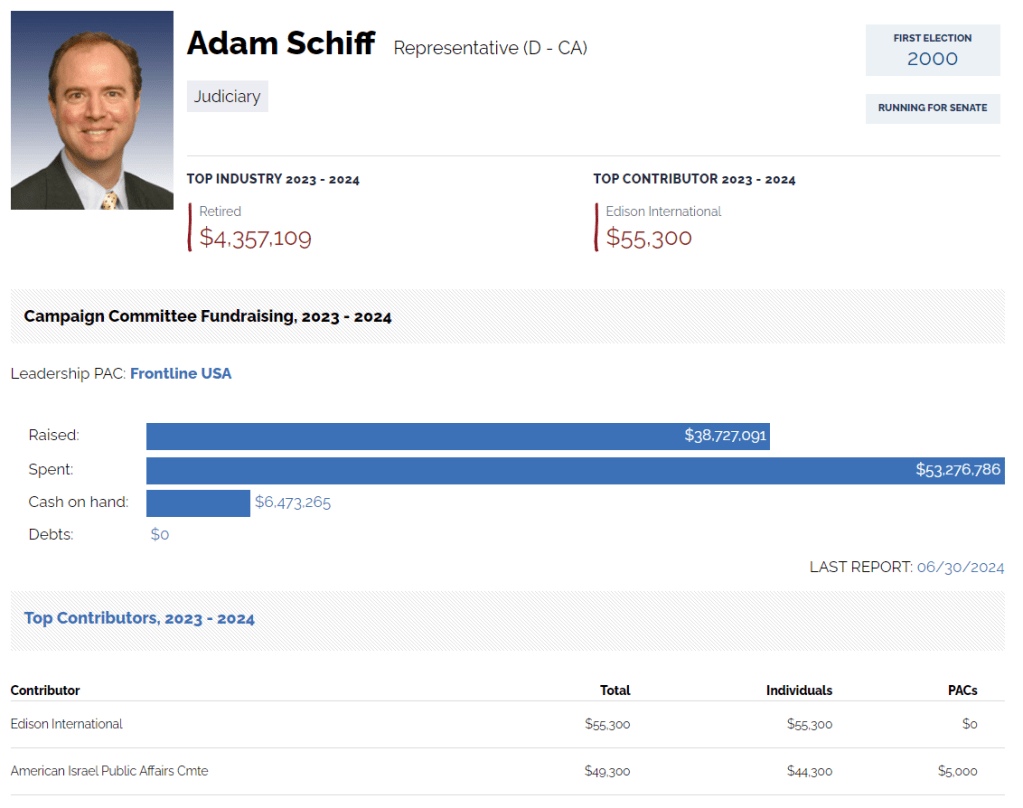Click top contributor amount $55,300

click(x=649, y=238)
